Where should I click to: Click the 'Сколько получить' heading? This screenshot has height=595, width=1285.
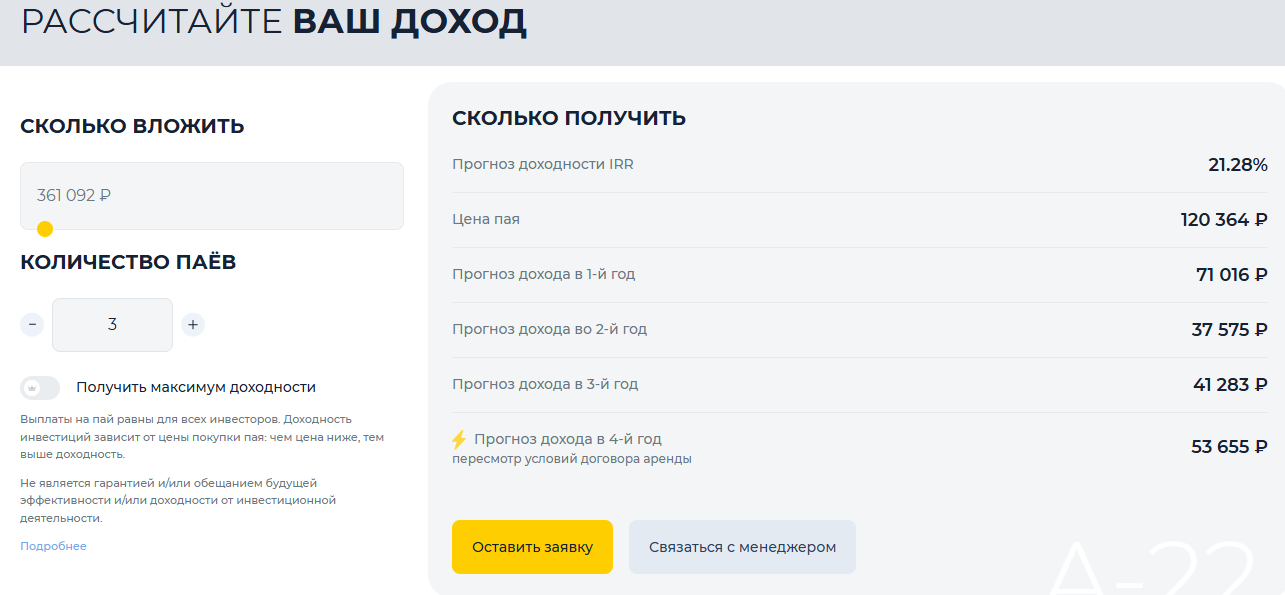(x=568, y=118)
